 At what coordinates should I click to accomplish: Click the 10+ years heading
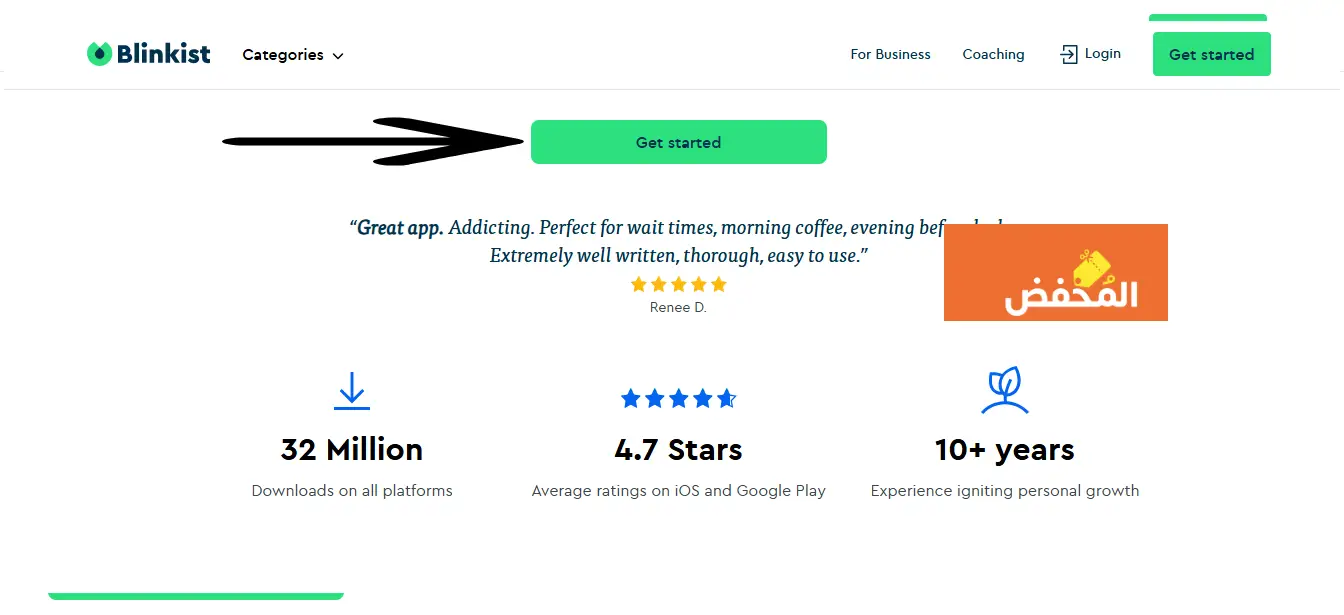coord(1004,449)
